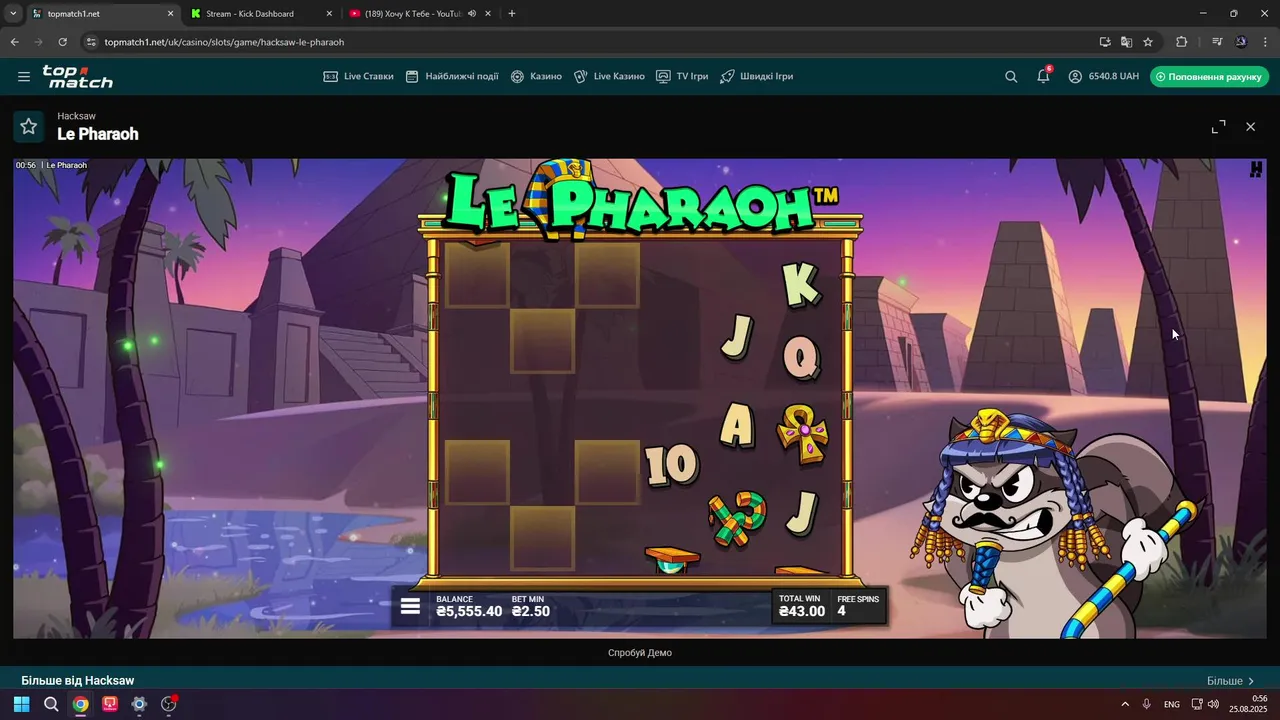Viewport: 1280px width, 720px height.
Task: Bookmark this page star icon
Action: [1148, 42]
